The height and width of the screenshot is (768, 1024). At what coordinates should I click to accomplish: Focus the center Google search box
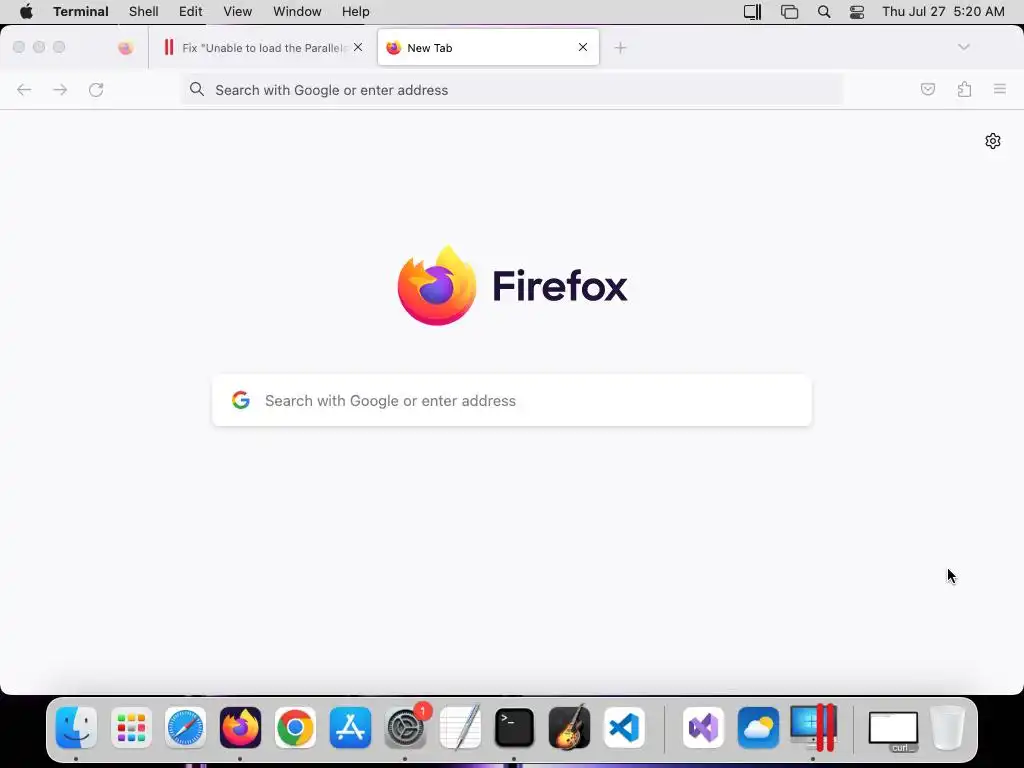[x=512, y=400]
